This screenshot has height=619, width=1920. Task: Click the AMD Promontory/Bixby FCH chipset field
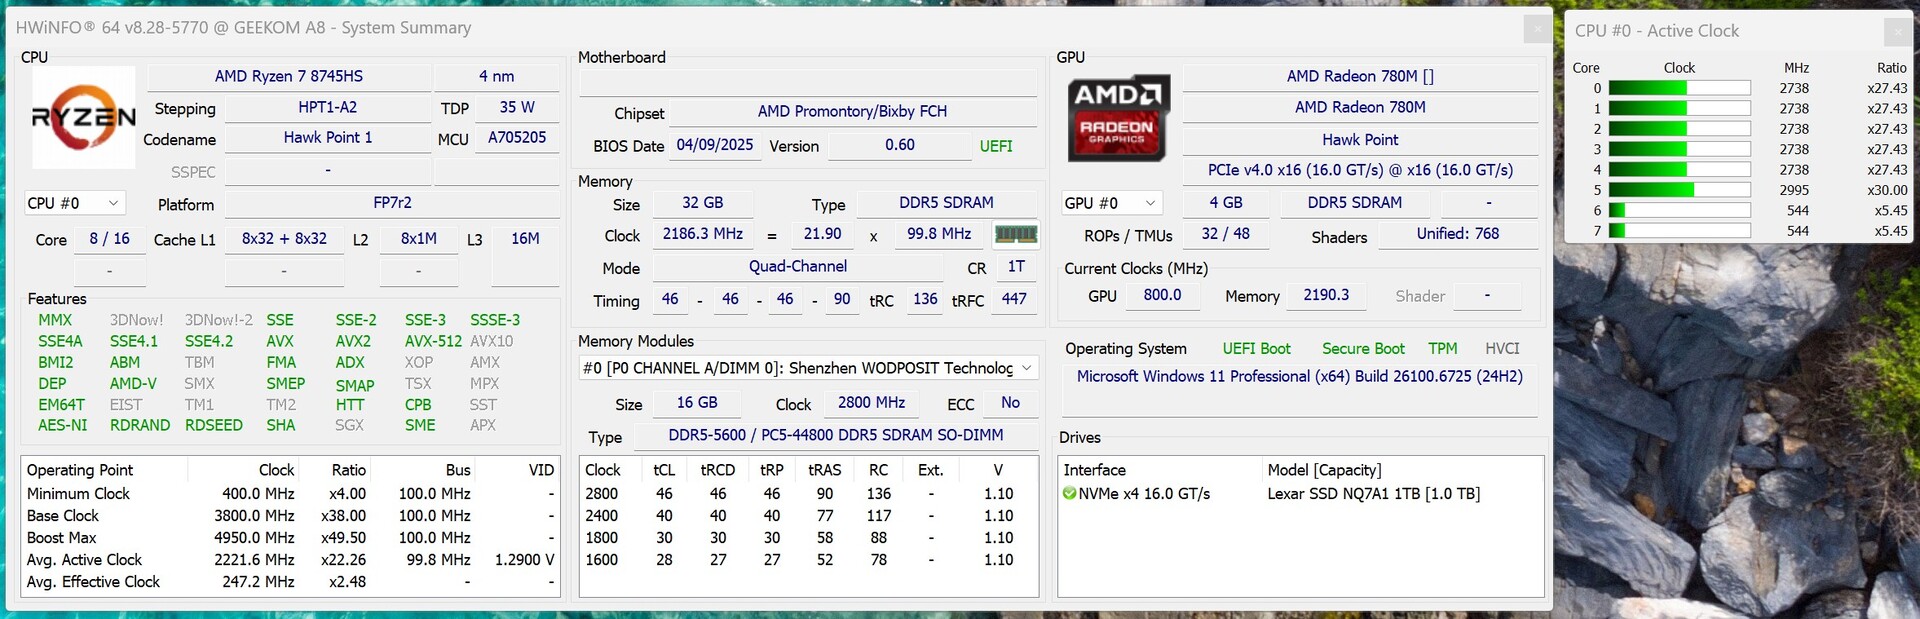852,111
